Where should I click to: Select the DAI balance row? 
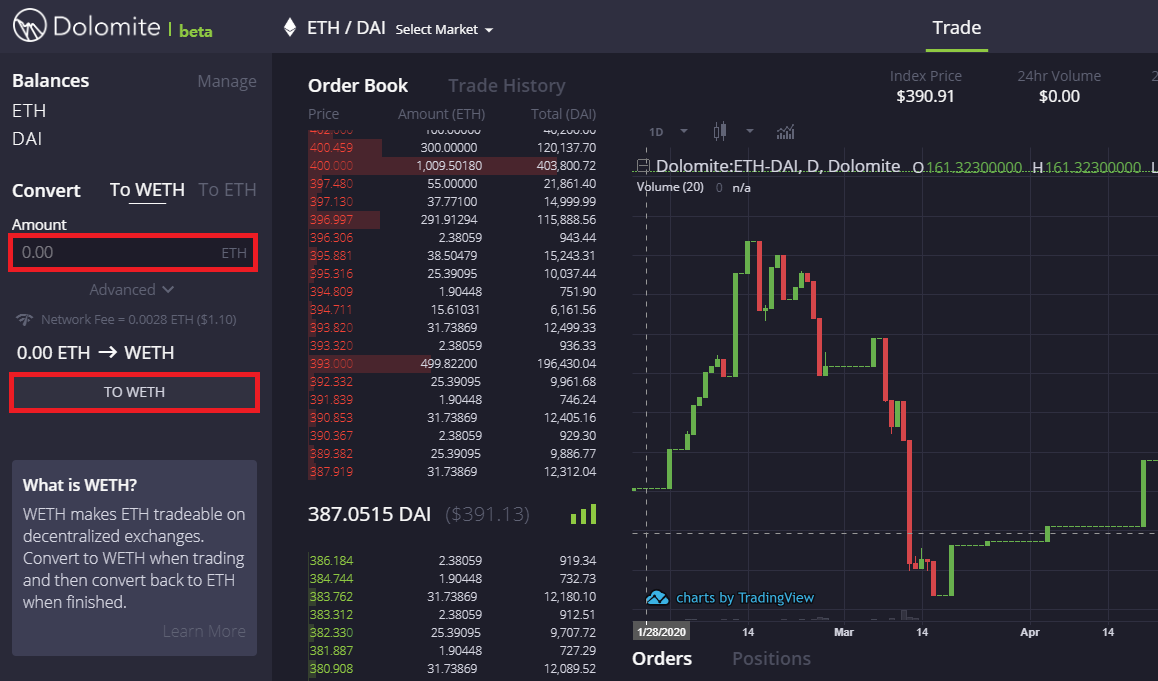pyautogui.click(x=27, y=139)
